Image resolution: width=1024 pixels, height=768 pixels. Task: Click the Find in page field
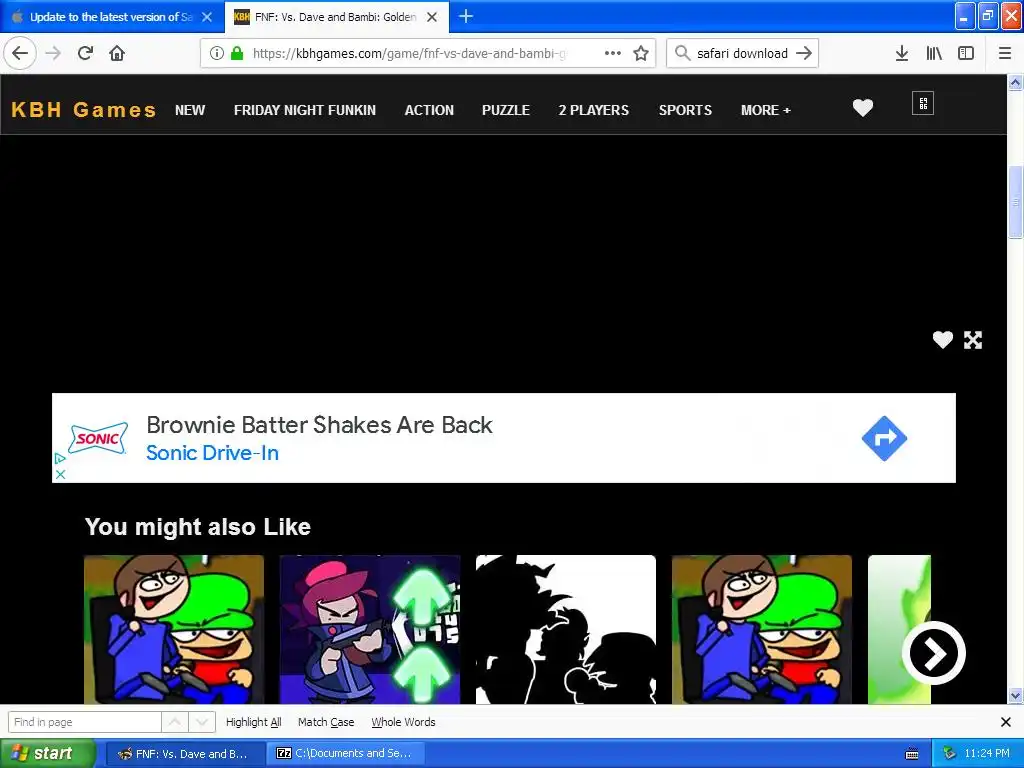85,722
